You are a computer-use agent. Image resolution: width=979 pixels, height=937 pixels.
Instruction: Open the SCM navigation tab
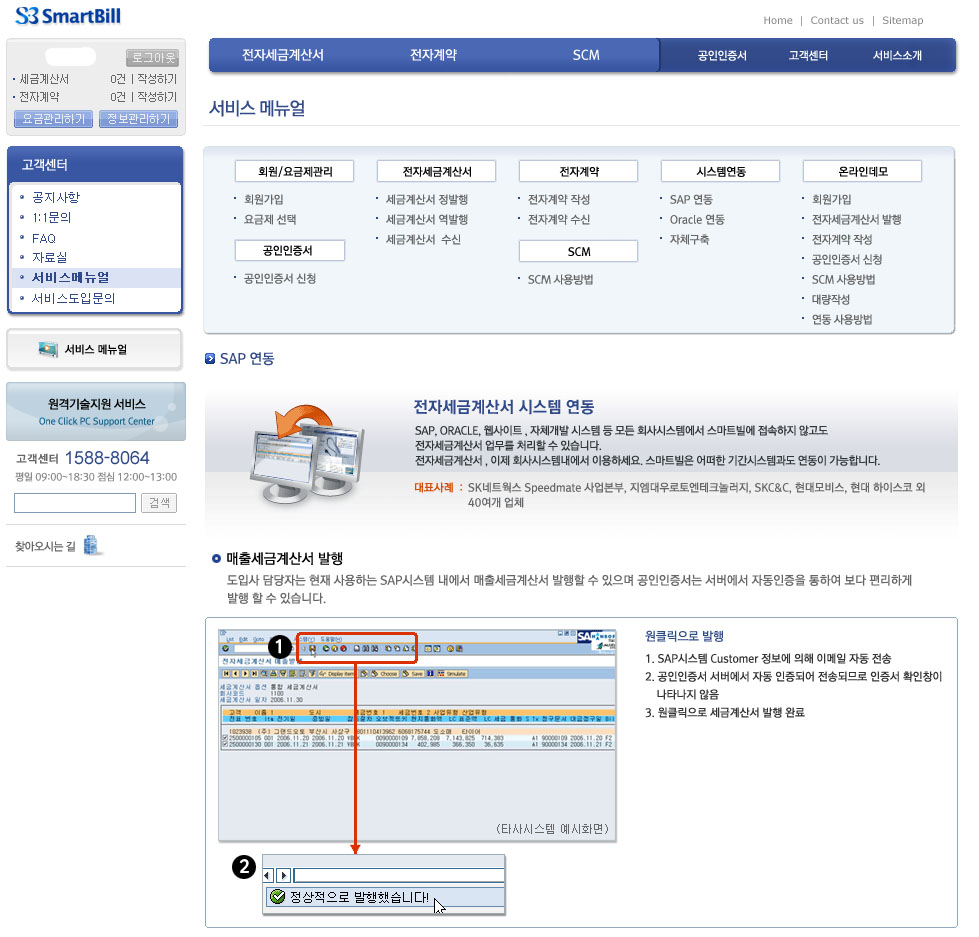[586, 55]
